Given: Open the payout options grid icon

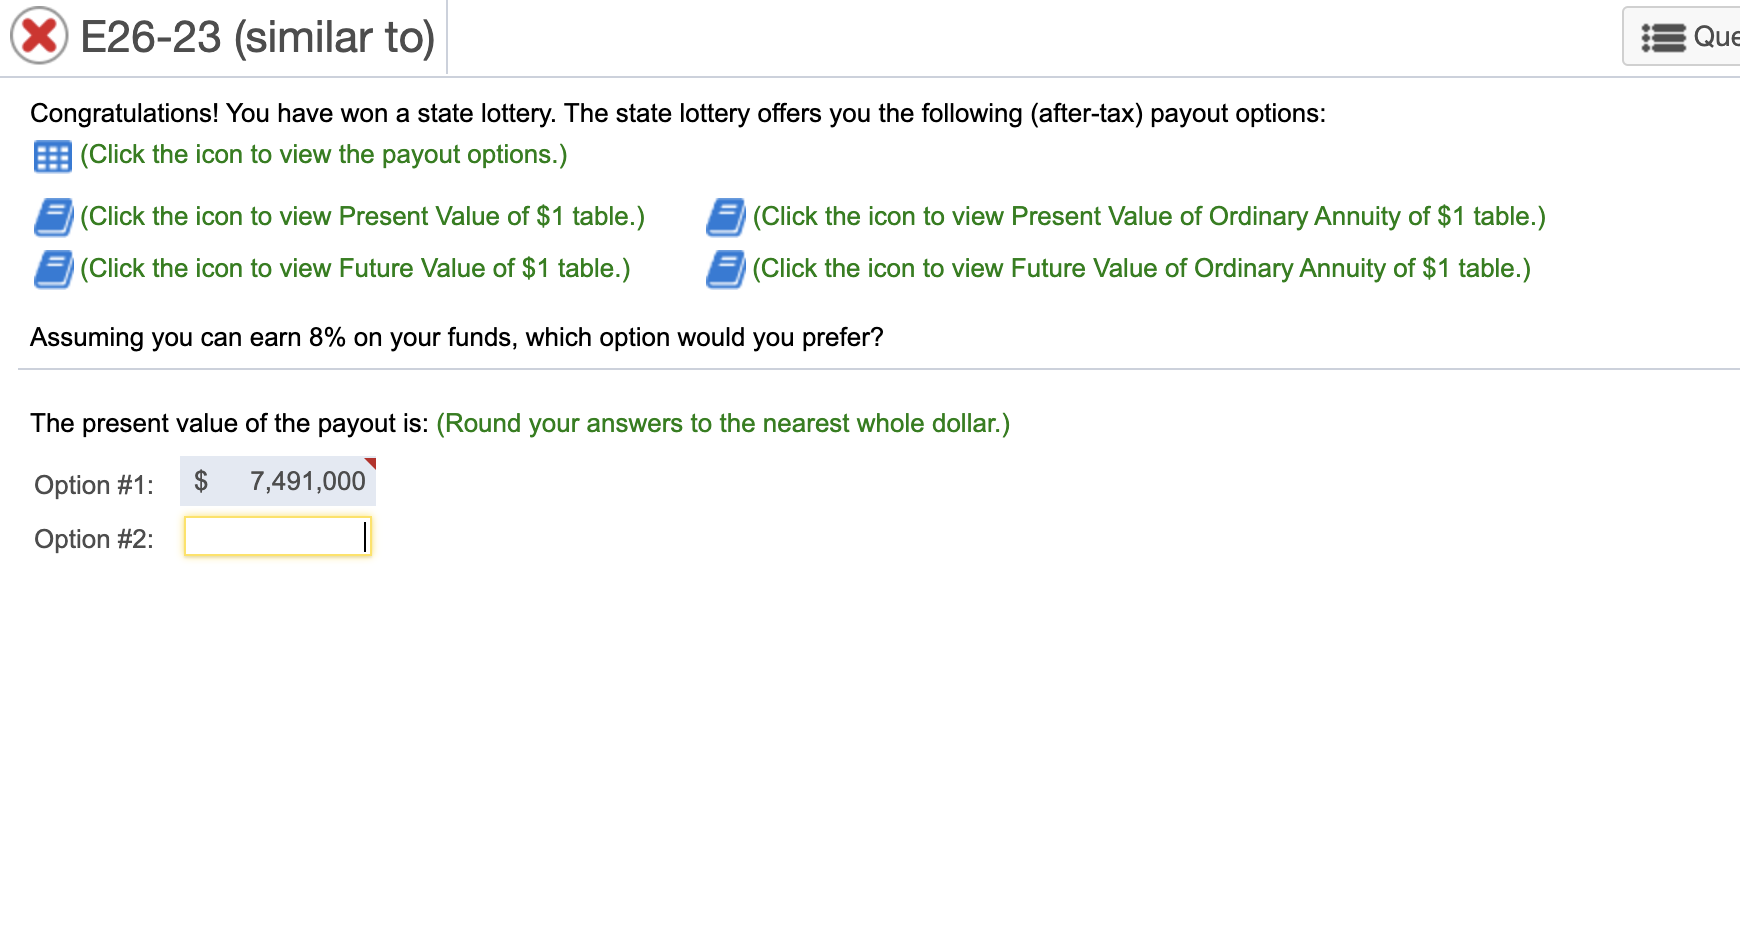Looking at the screenshot, I should (53, 155).
